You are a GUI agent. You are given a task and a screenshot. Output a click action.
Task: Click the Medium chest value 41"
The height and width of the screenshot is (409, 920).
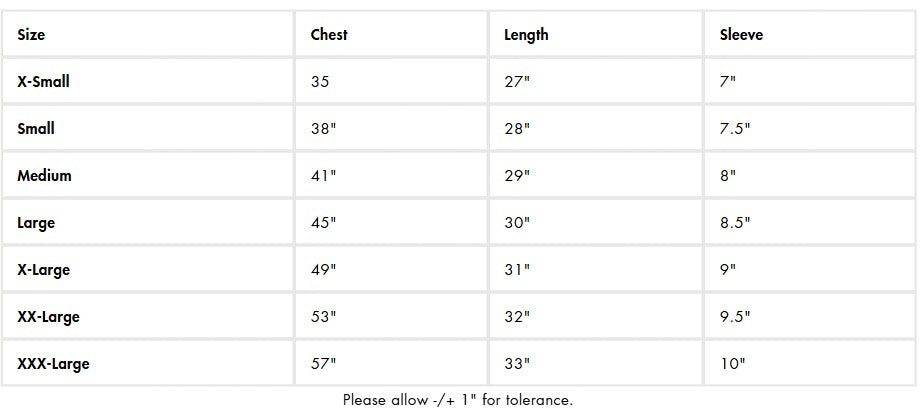pyautogui.click(x=323, y=176)
